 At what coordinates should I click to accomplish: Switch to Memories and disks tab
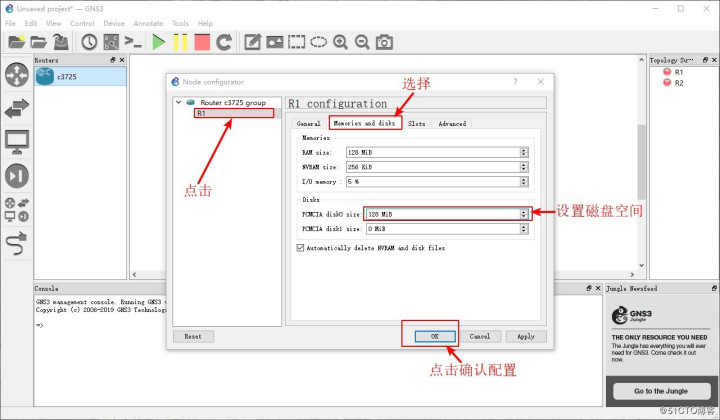(365, 123)
